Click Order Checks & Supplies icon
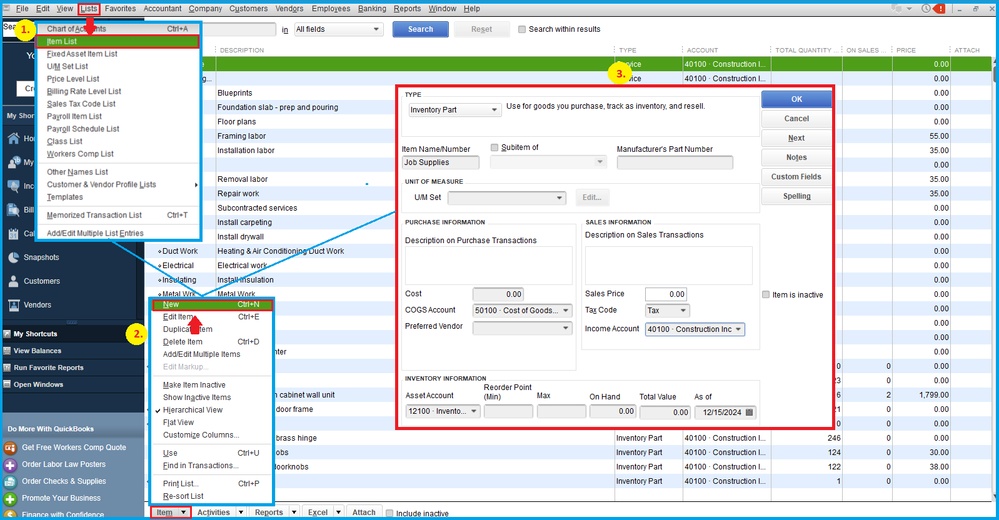 point(10,482)
